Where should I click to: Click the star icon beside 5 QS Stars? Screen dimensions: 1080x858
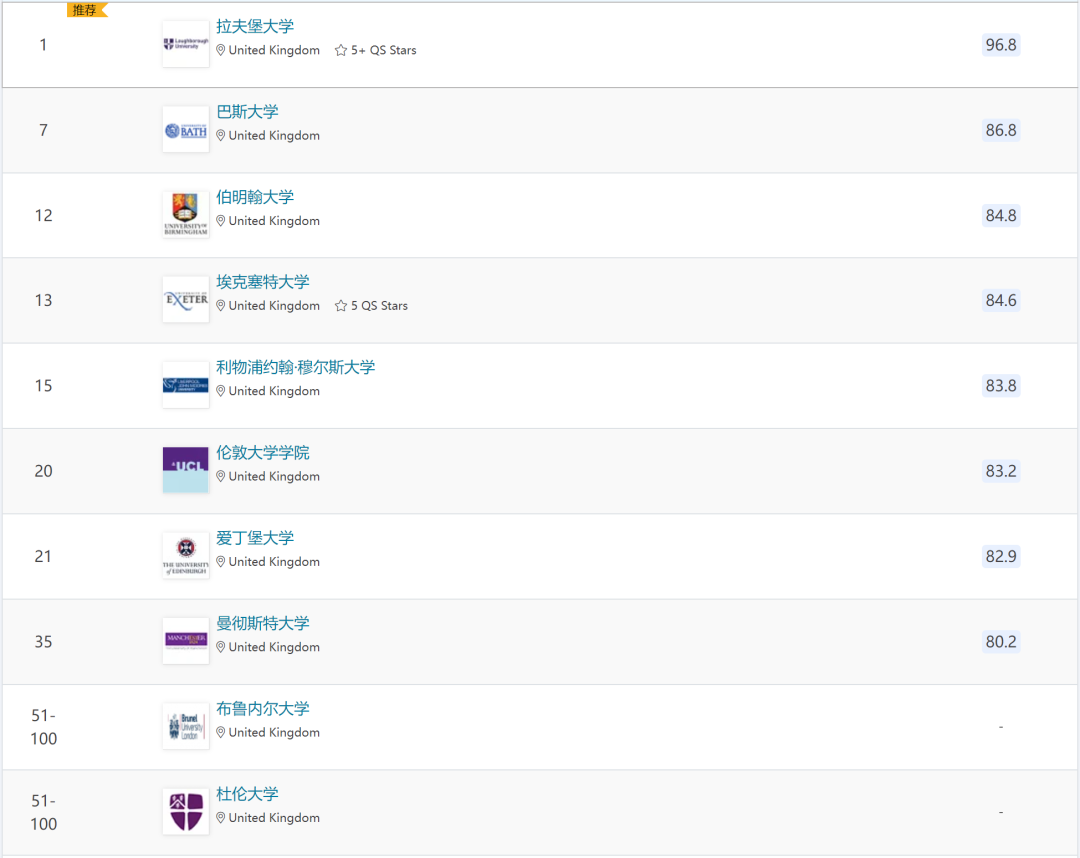[x=341, y=306]
